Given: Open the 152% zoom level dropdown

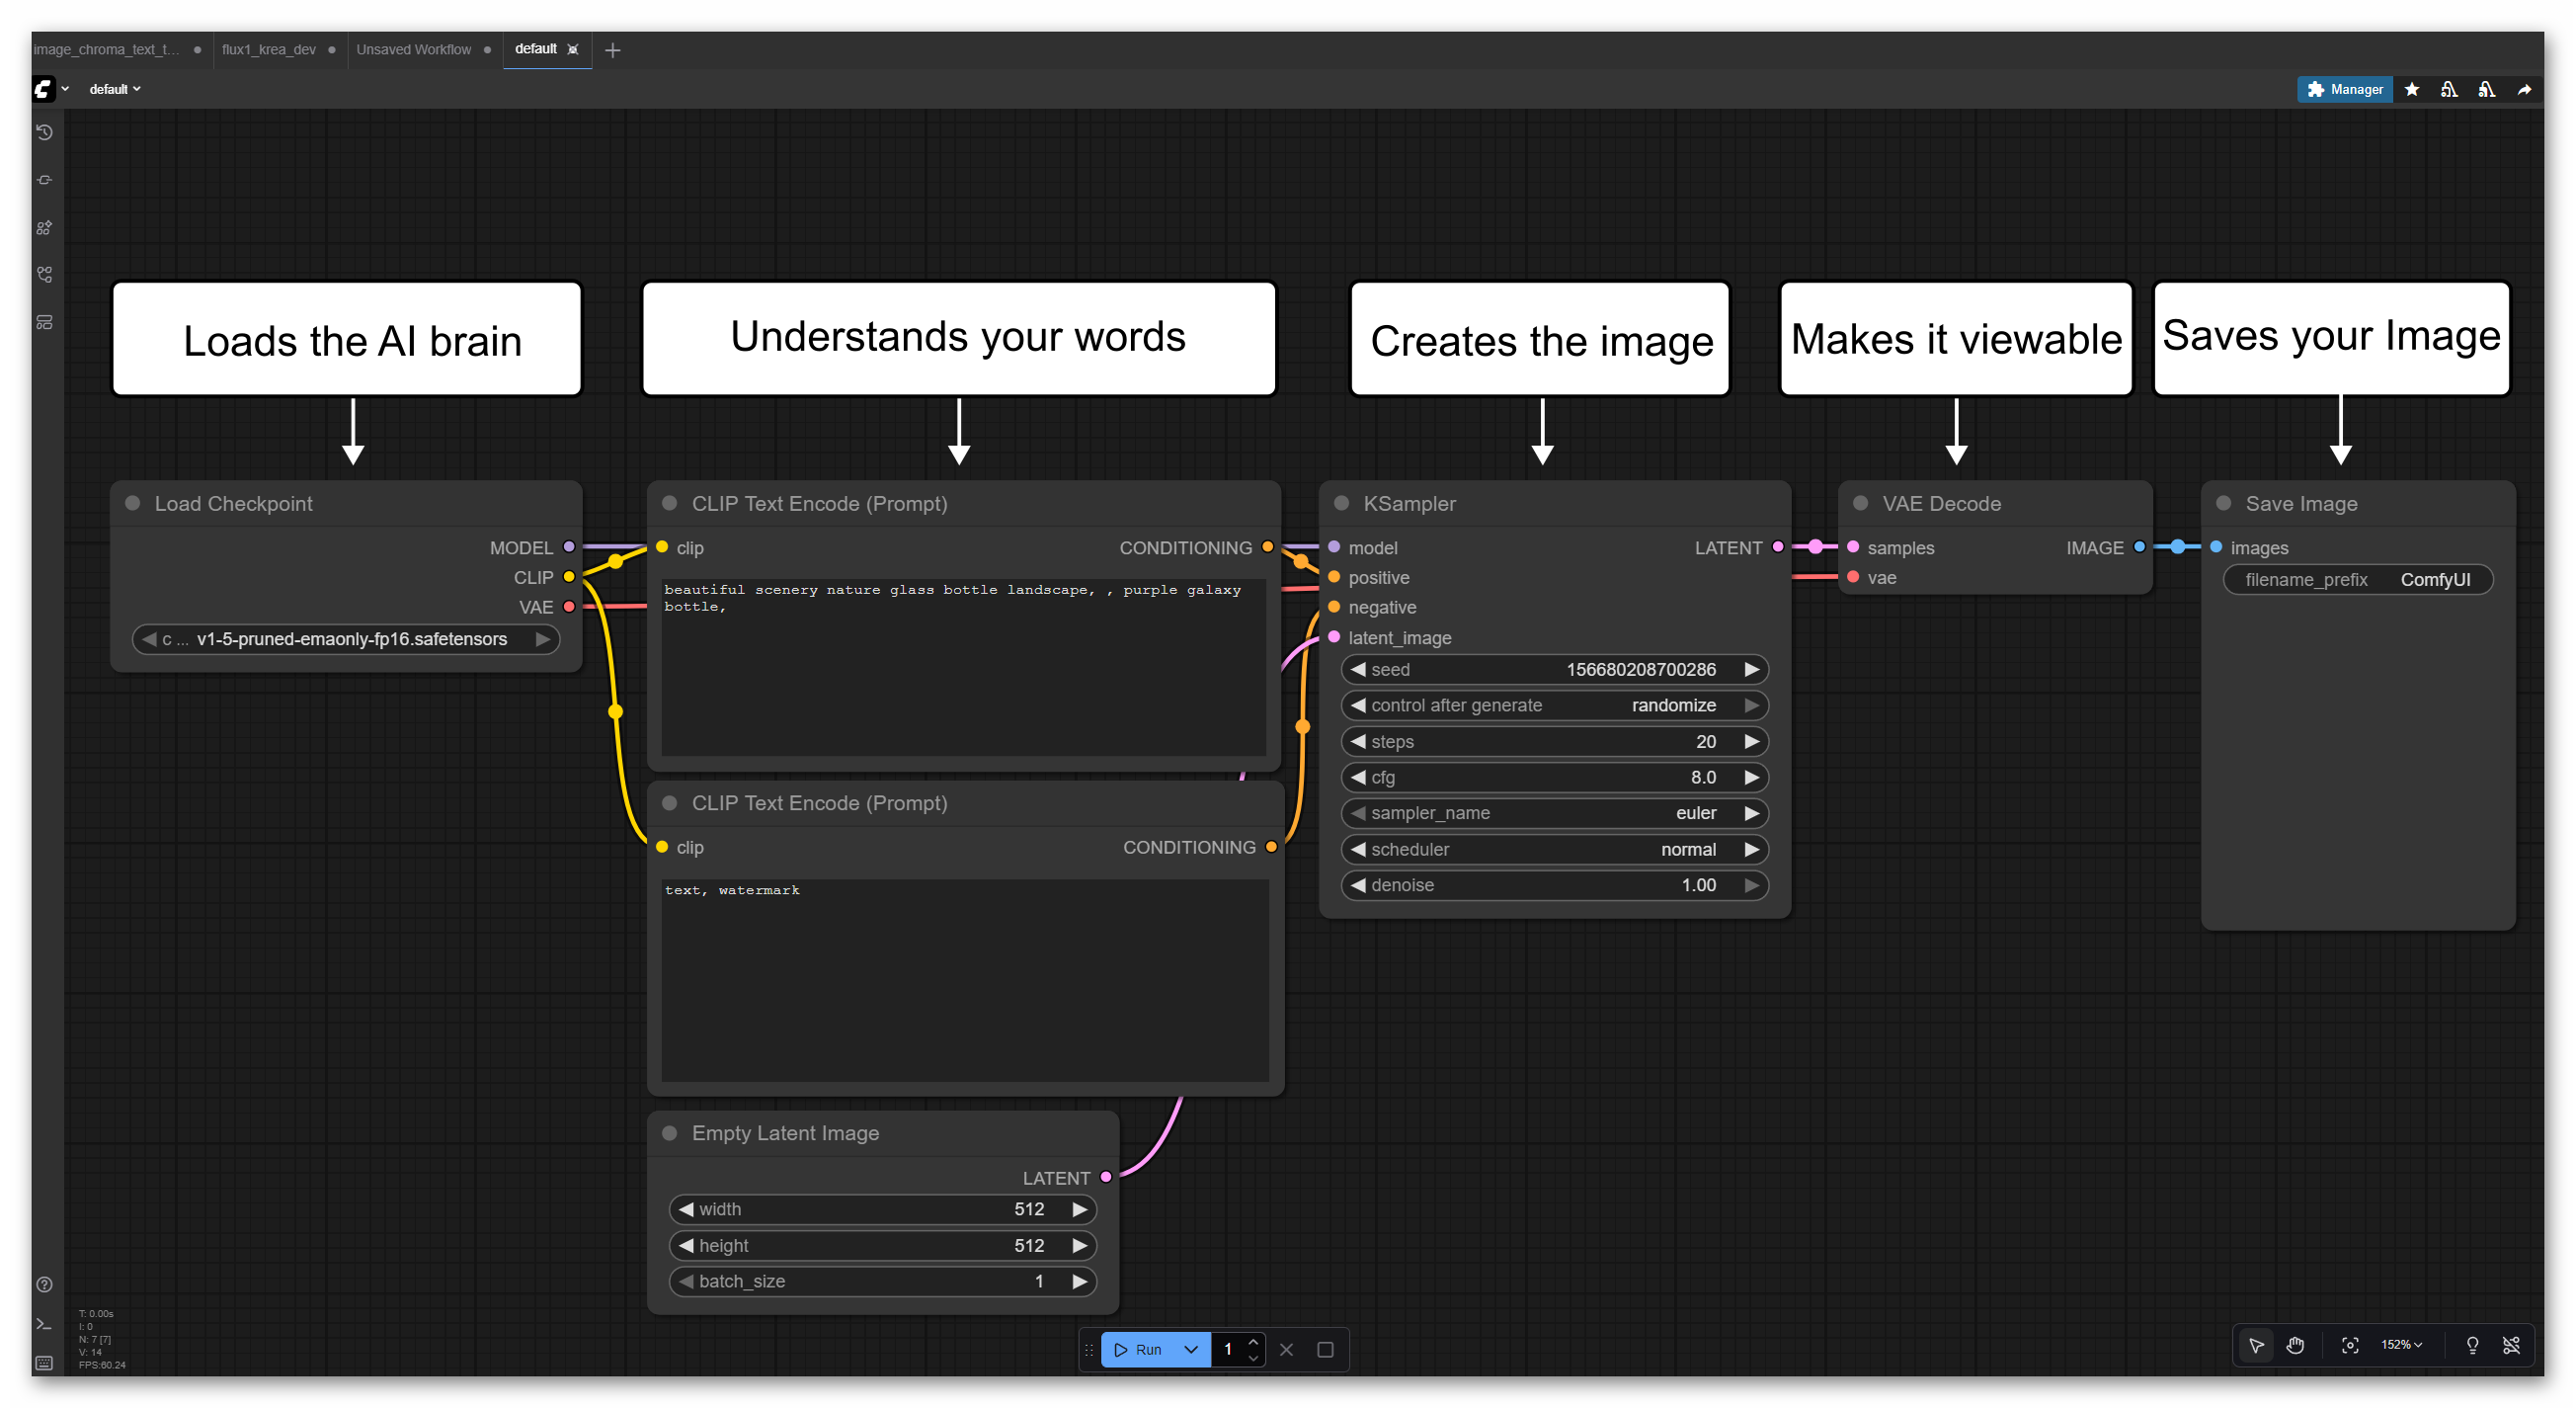Looking at the screenshot, I should pos(2401,1345).
